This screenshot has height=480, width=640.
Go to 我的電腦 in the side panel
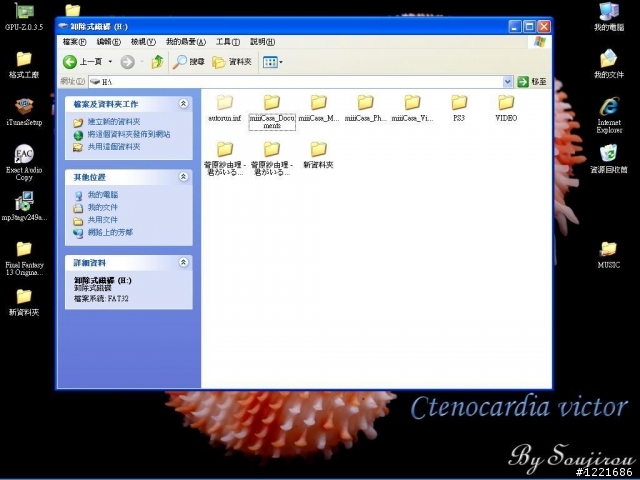tap(103, 195)
